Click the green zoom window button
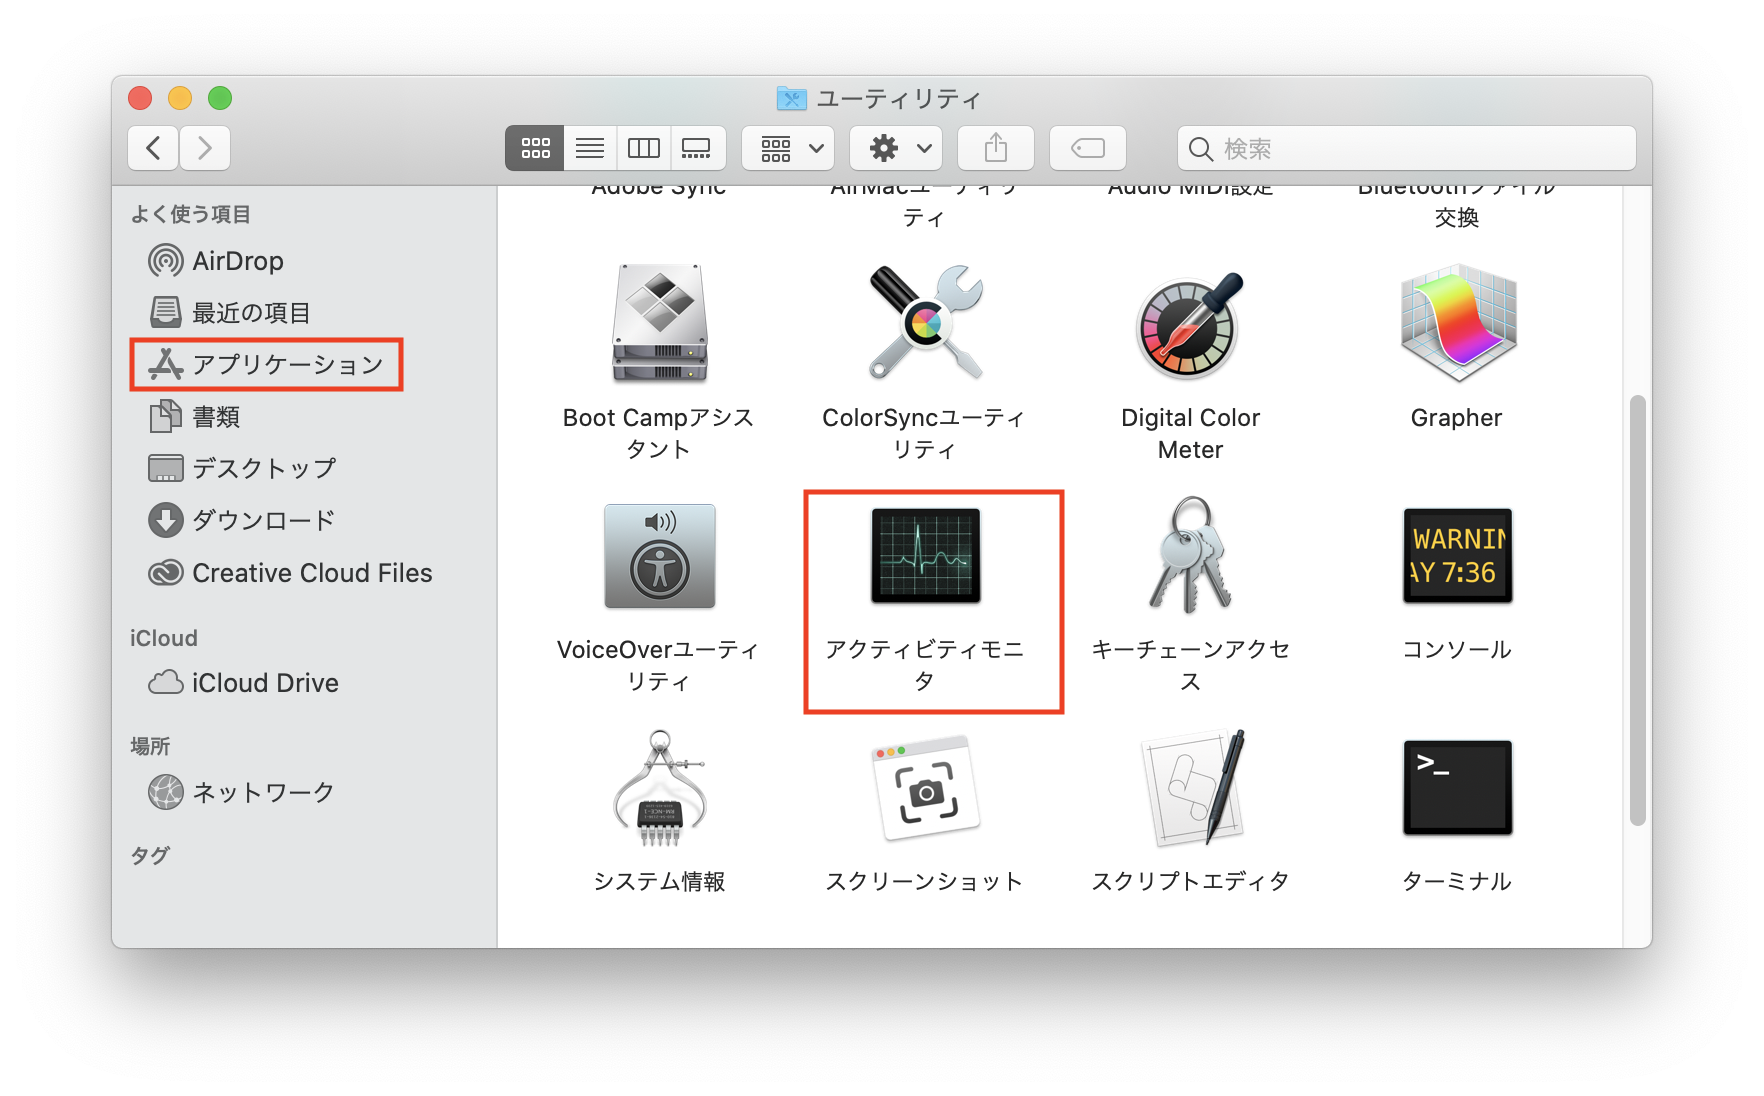The height and width of the screenshot is (1096, 1764). coord(220,98)
